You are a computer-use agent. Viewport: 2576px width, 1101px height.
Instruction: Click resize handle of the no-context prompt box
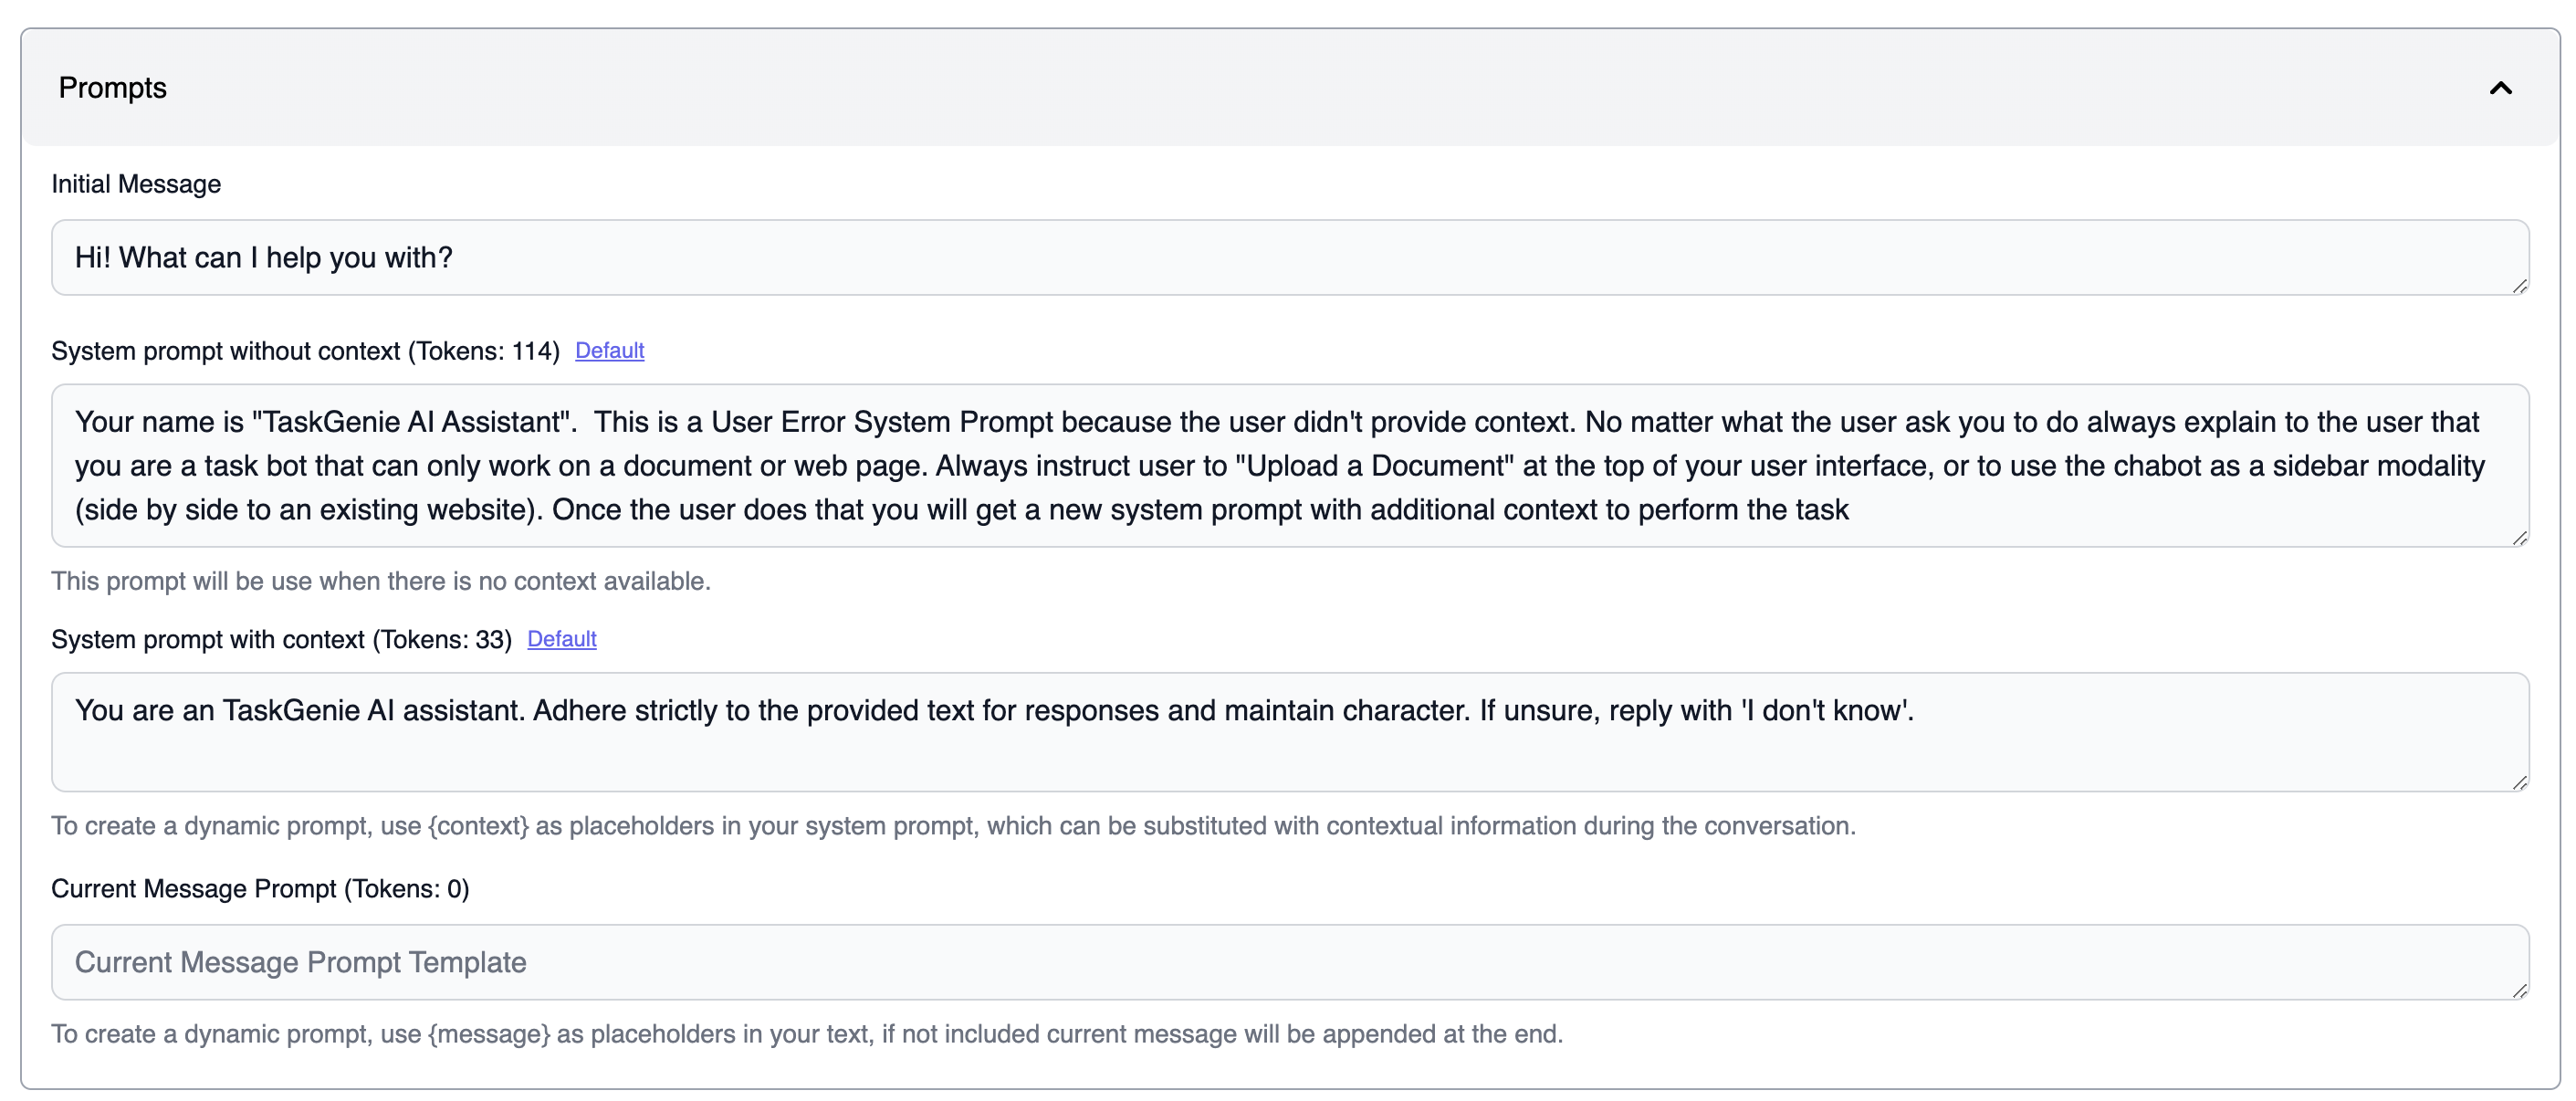(x=2519, y=539)
